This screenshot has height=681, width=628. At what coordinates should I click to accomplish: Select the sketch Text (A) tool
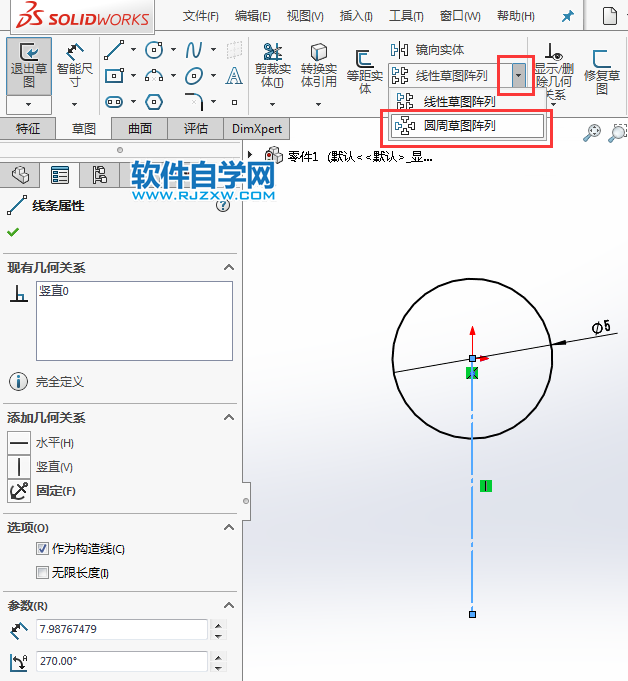click(x=234, y=76)
